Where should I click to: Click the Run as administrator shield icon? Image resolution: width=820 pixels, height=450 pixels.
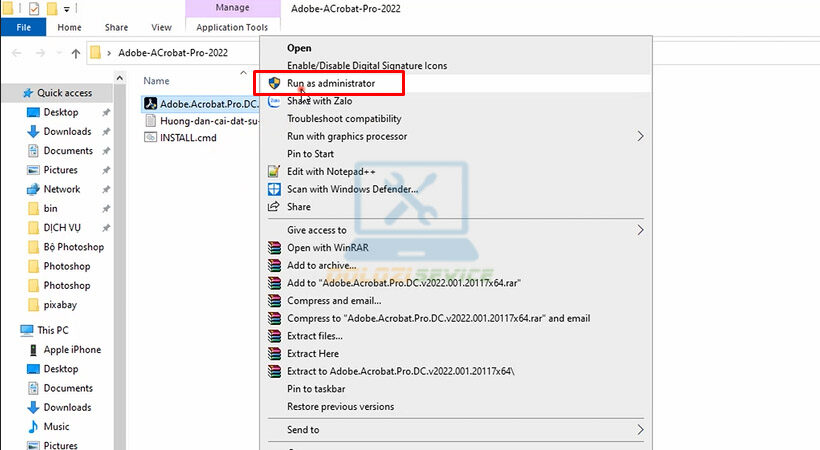tap(274, 83)
